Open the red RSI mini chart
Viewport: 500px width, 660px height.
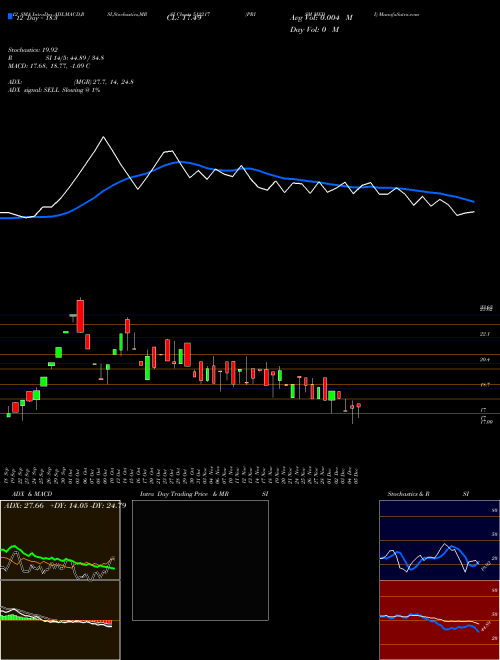pyautogui.click(x=439, y=620)
